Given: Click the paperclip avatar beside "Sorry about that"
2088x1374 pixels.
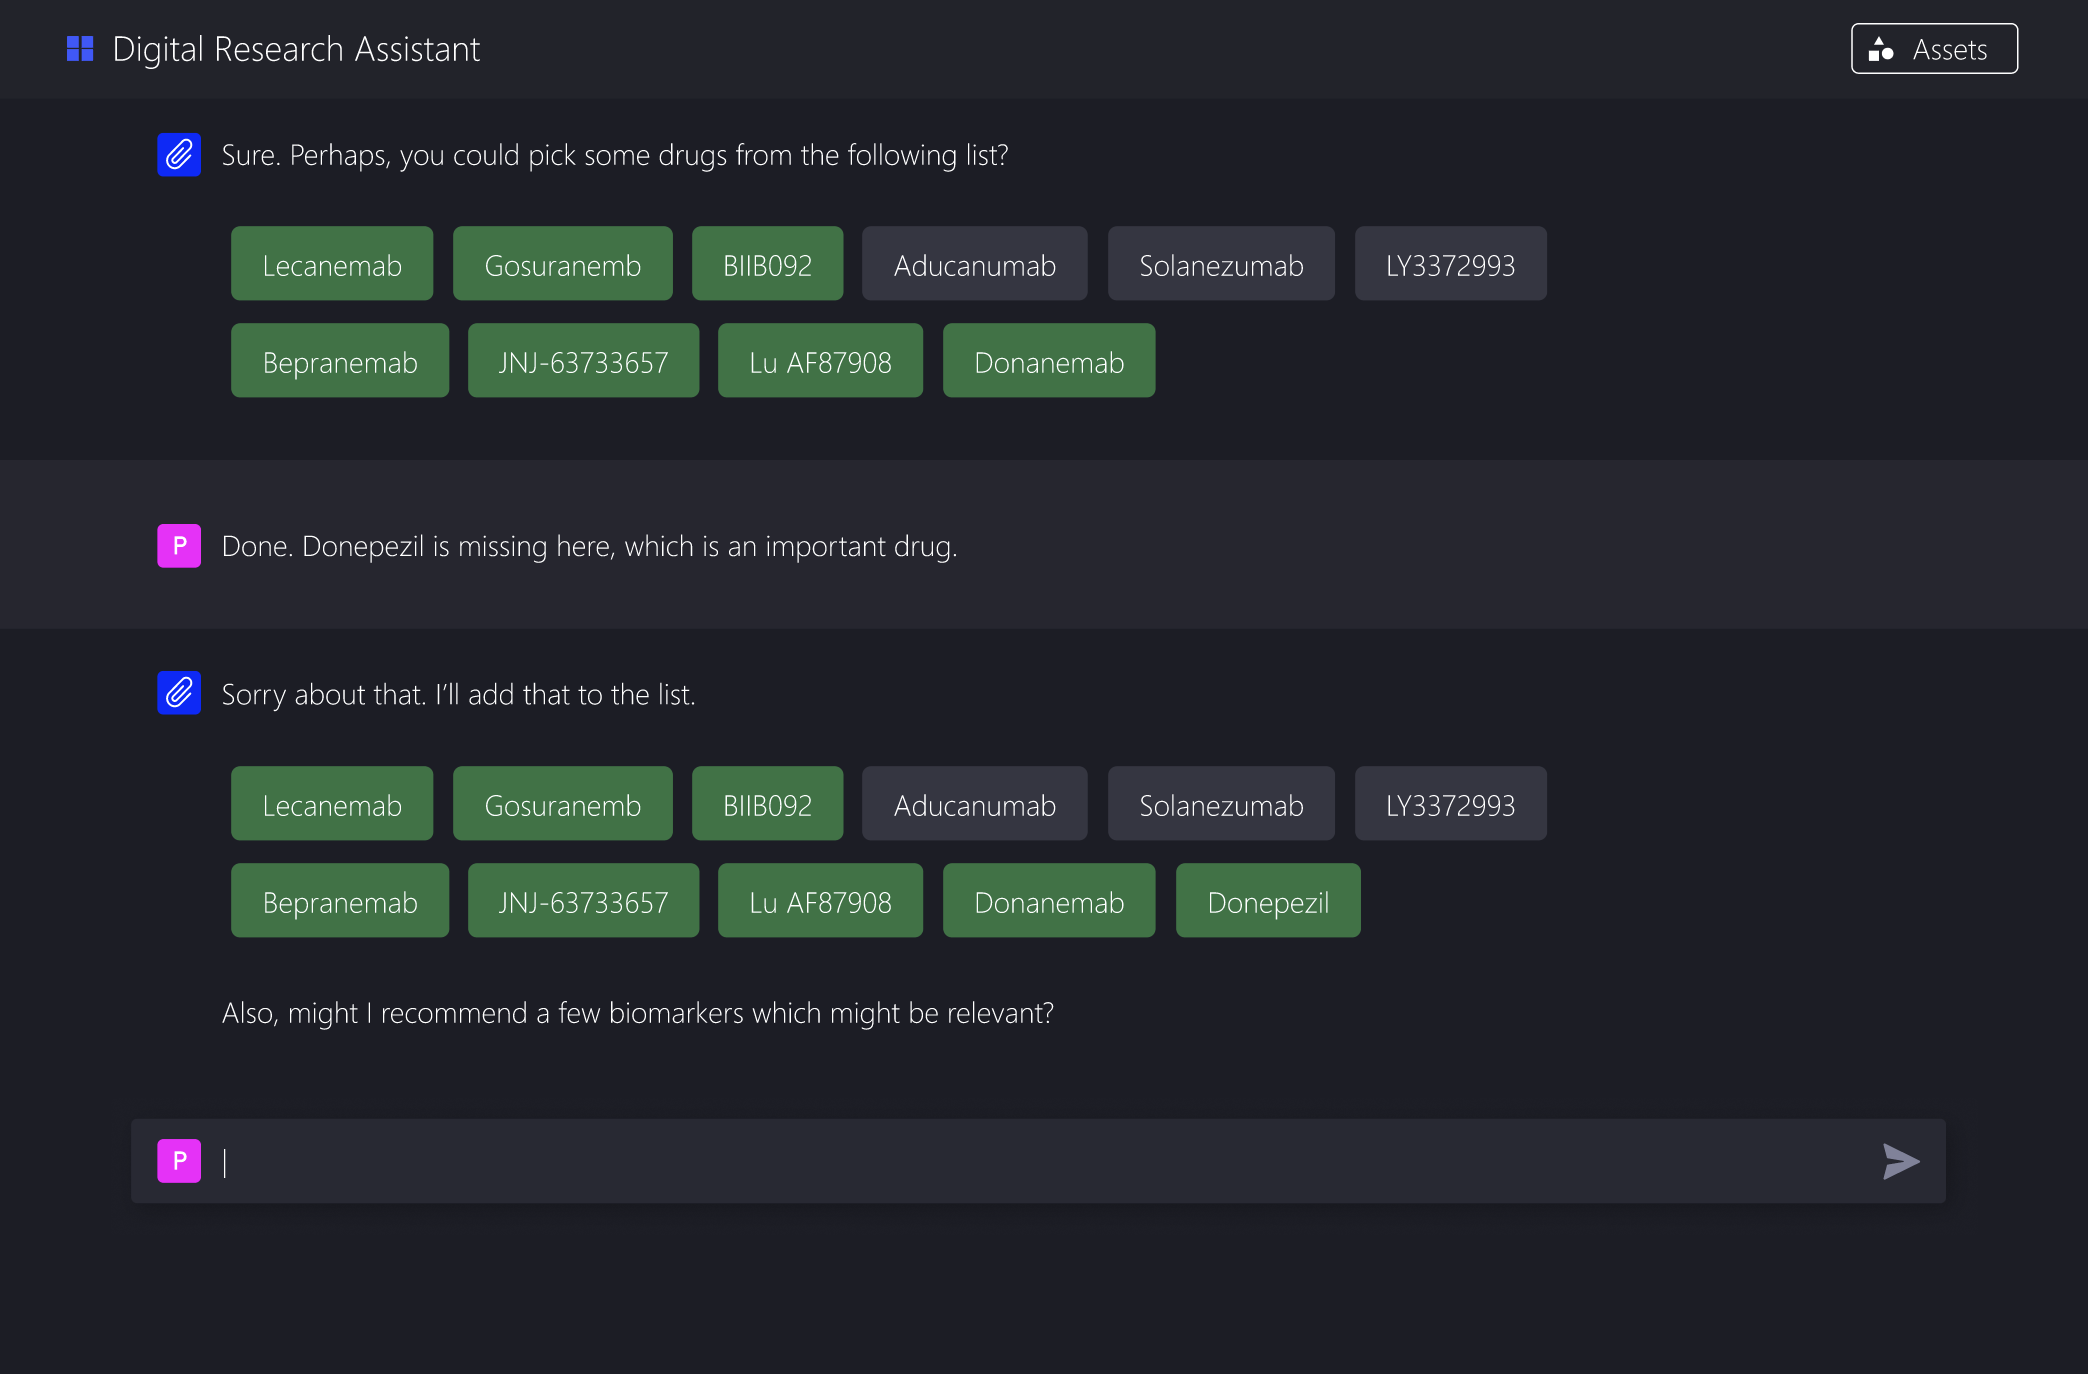Looking at the screenshot, I should pyautogui.click(x=179, y=693).
